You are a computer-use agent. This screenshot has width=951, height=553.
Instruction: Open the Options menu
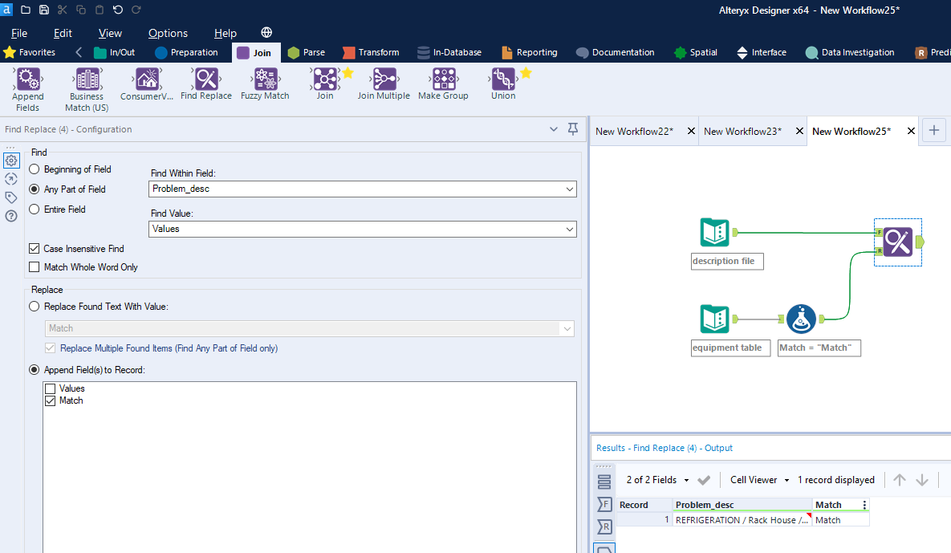(167, 33)
